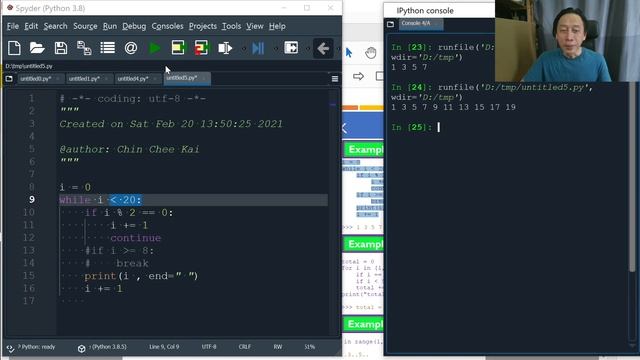Run selection or current line icon
This screenshot has width=640, height=360.
click(225, 48)
